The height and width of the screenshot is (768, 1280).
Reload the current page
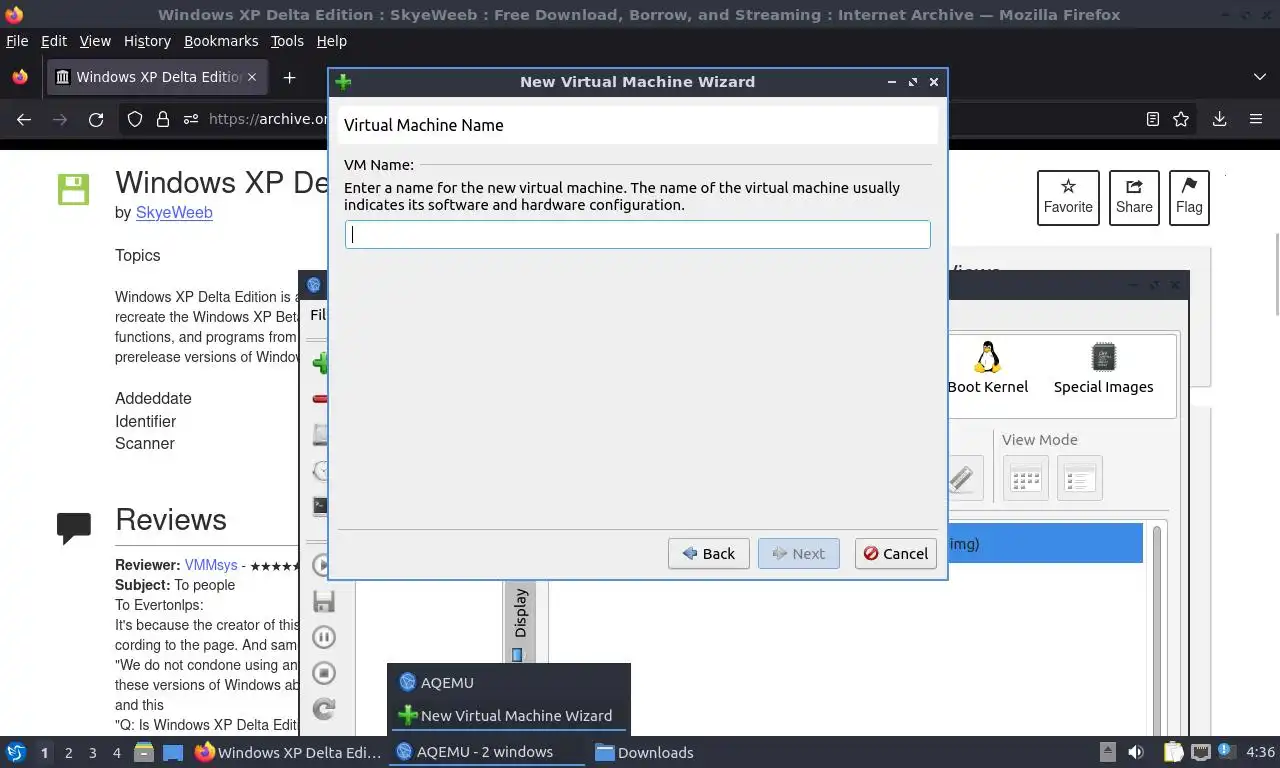pos(96,119)
